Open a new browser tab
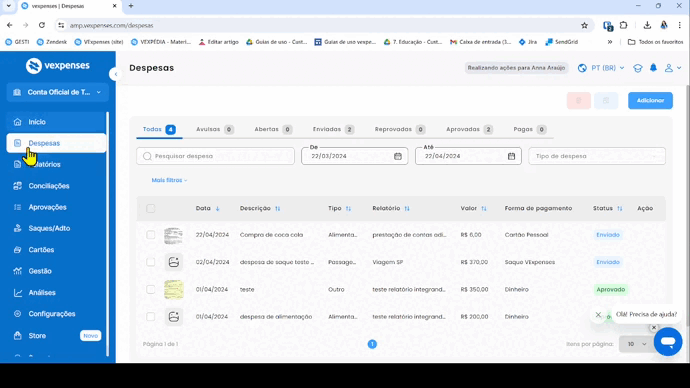The image size is (690, 388). [x=131, y=6]
